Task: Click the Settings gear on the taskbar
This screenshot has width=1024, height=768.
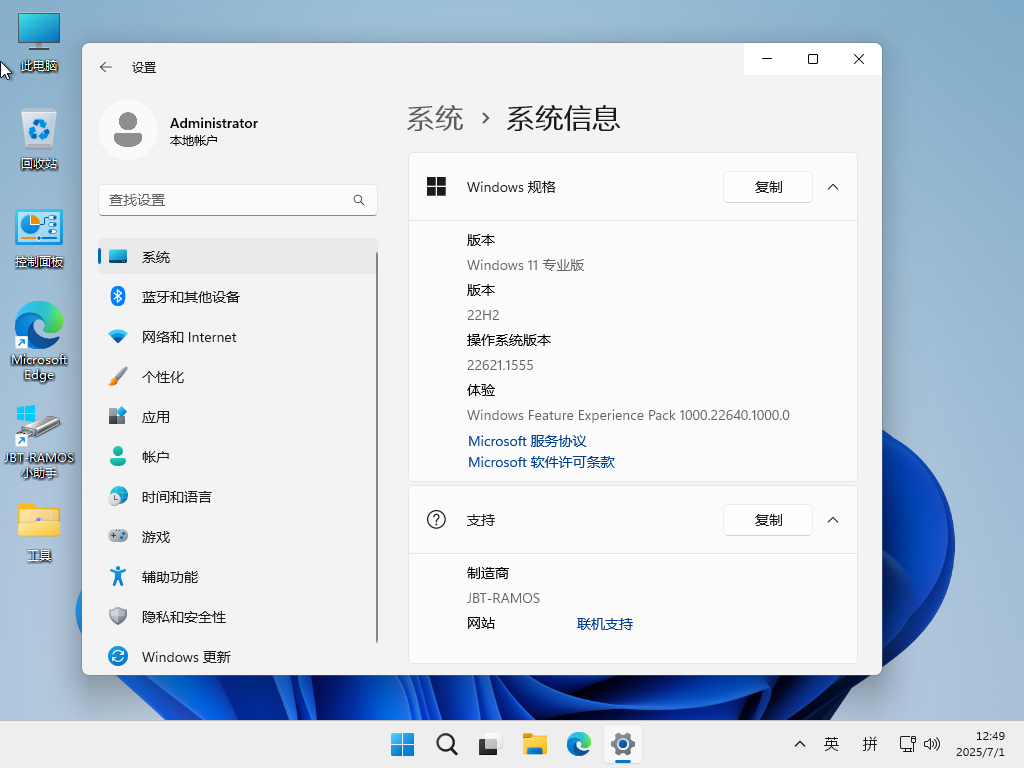Action: [x=623, y=744]
